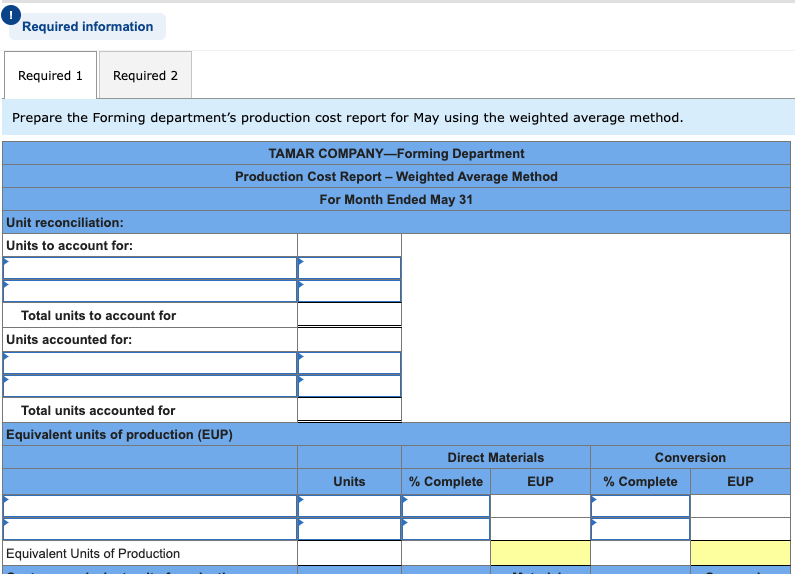This screenshot has height=579, width=795.
Task: Click yellow Direct Materials EUP total cell
Action: click(x=540, y=553)
